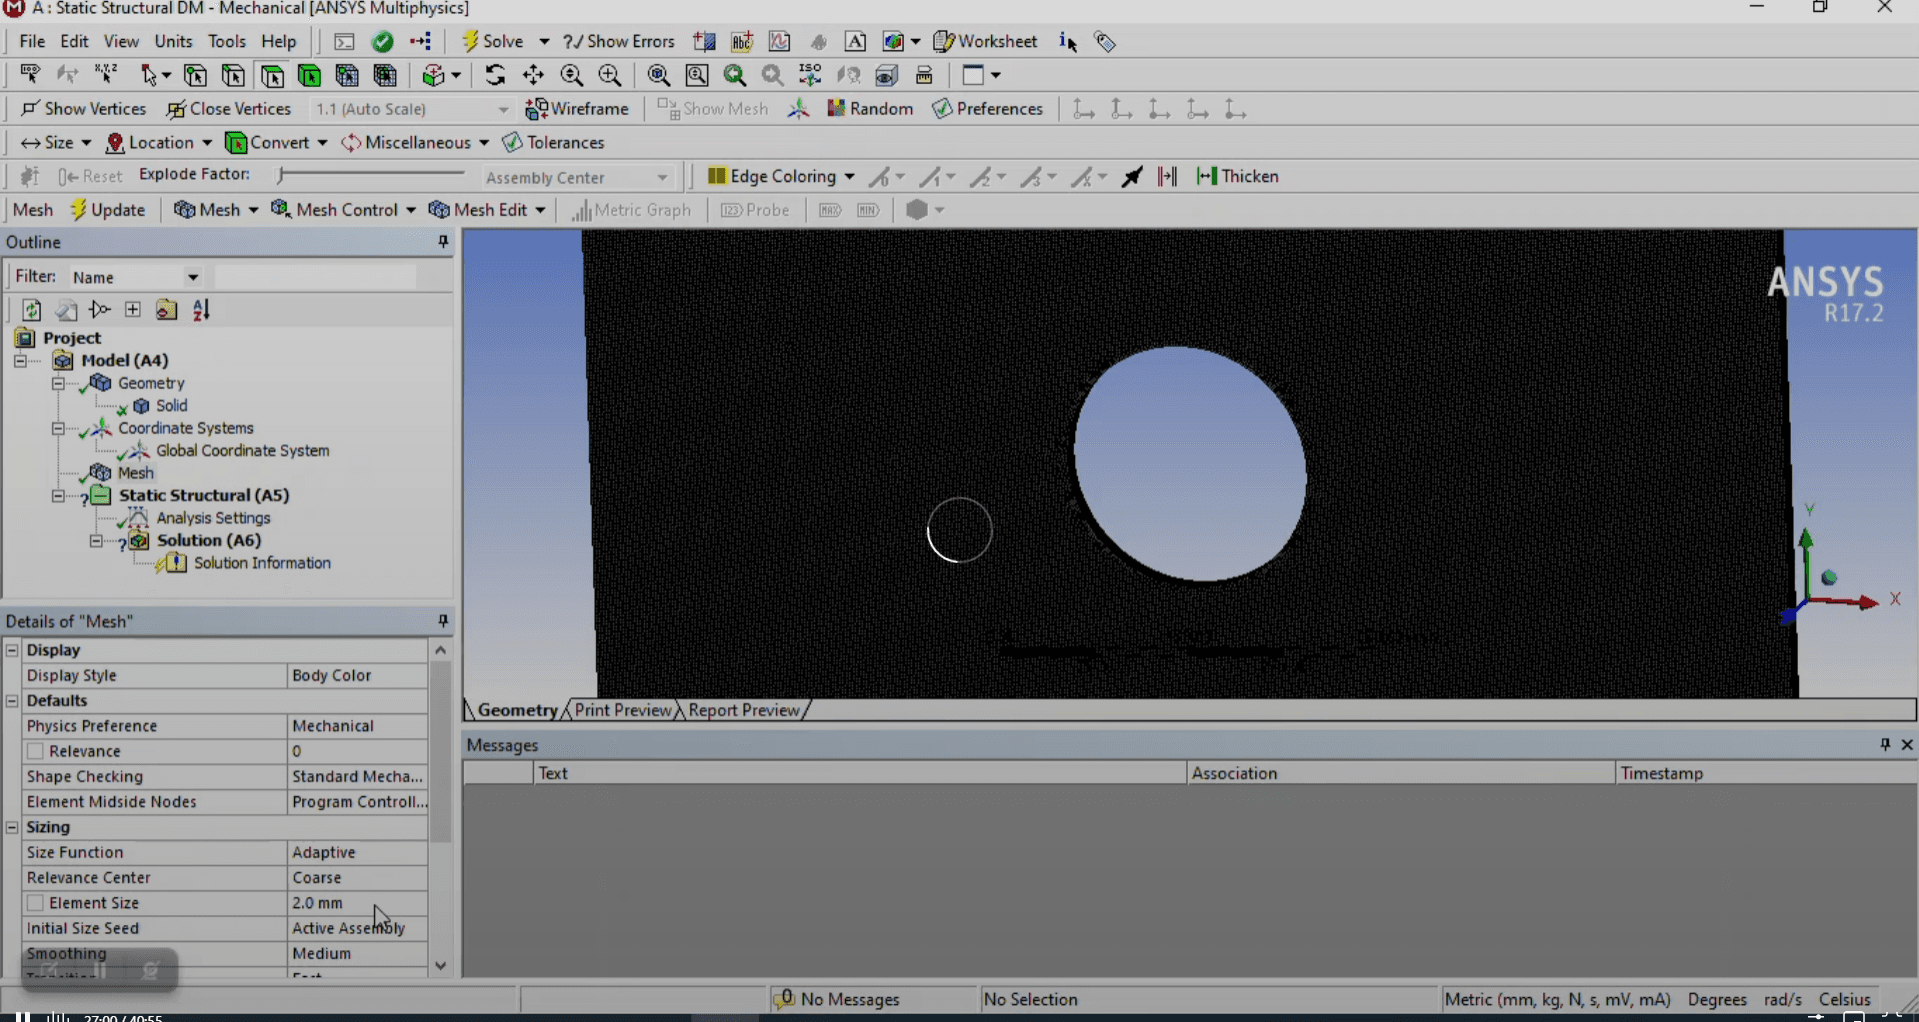The width and height of the screenshot is (1919, 1022).
Task: Select the Rotate view icon
Action: pos(496,75)
